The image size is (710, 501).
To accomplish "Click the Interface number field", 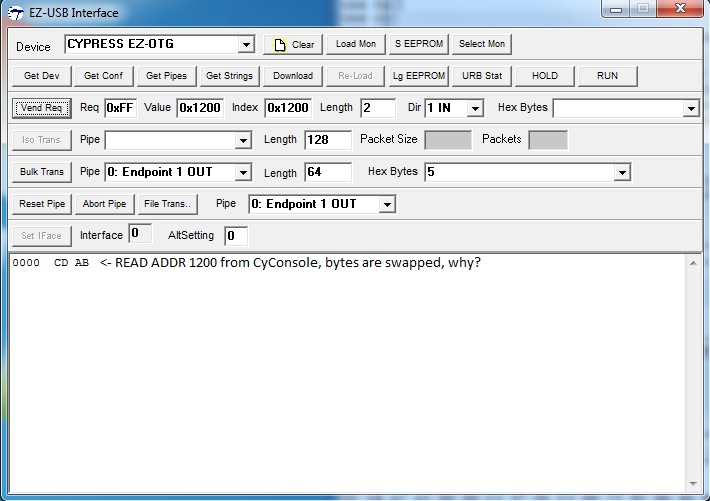I will (140, 234).
